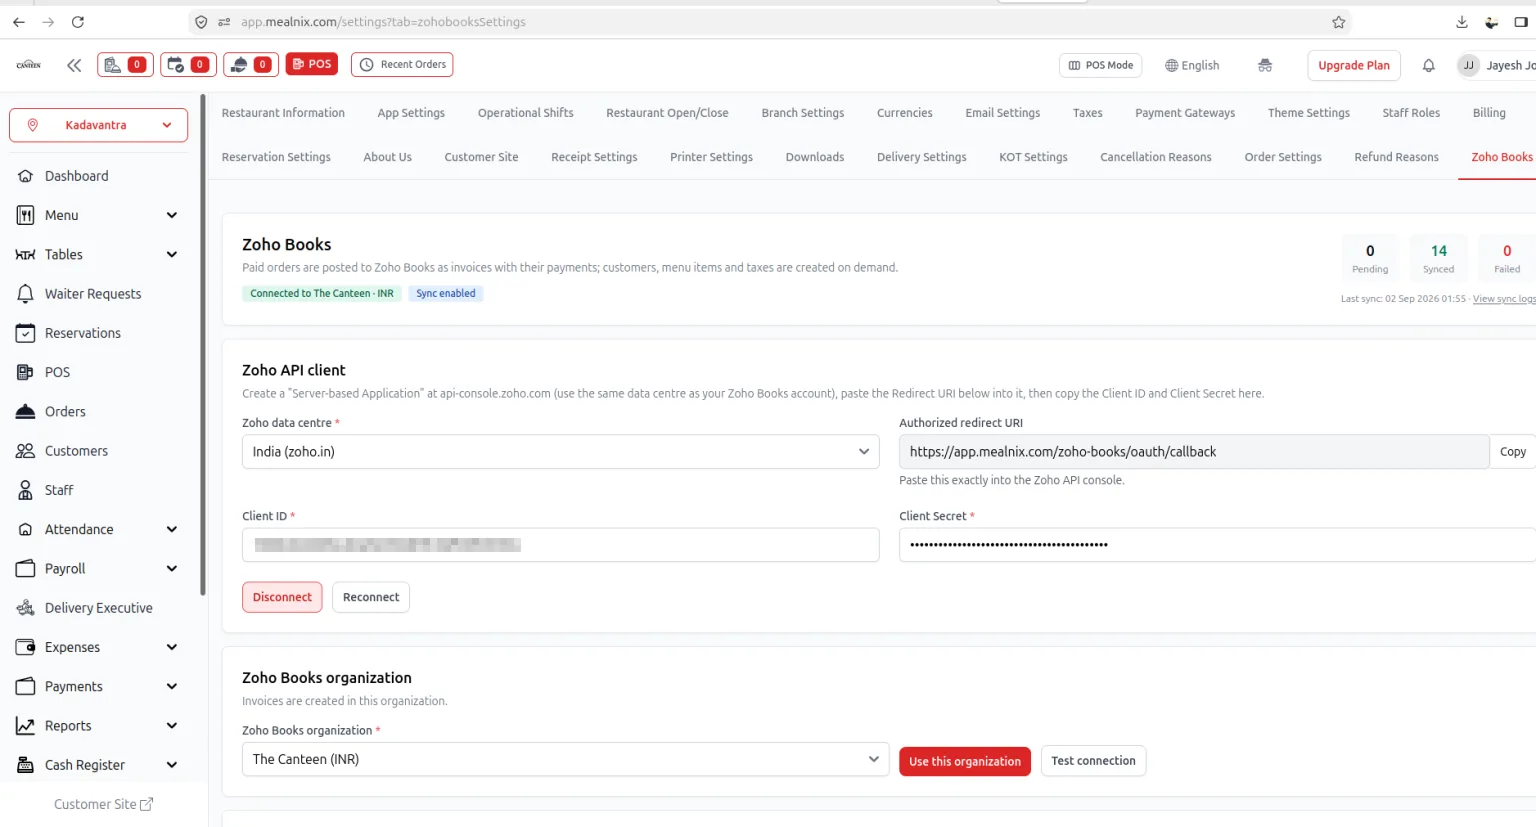
Task: Expand the Expenses sidebar section
Action: coord(98,648)
